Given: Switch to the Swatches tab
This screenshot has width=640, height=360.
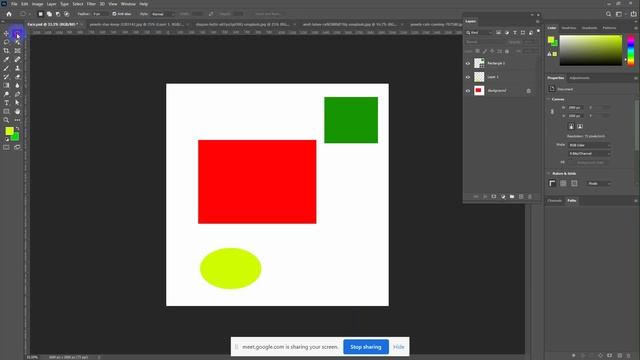Looking at the screenshot, I should pos(569,28).
